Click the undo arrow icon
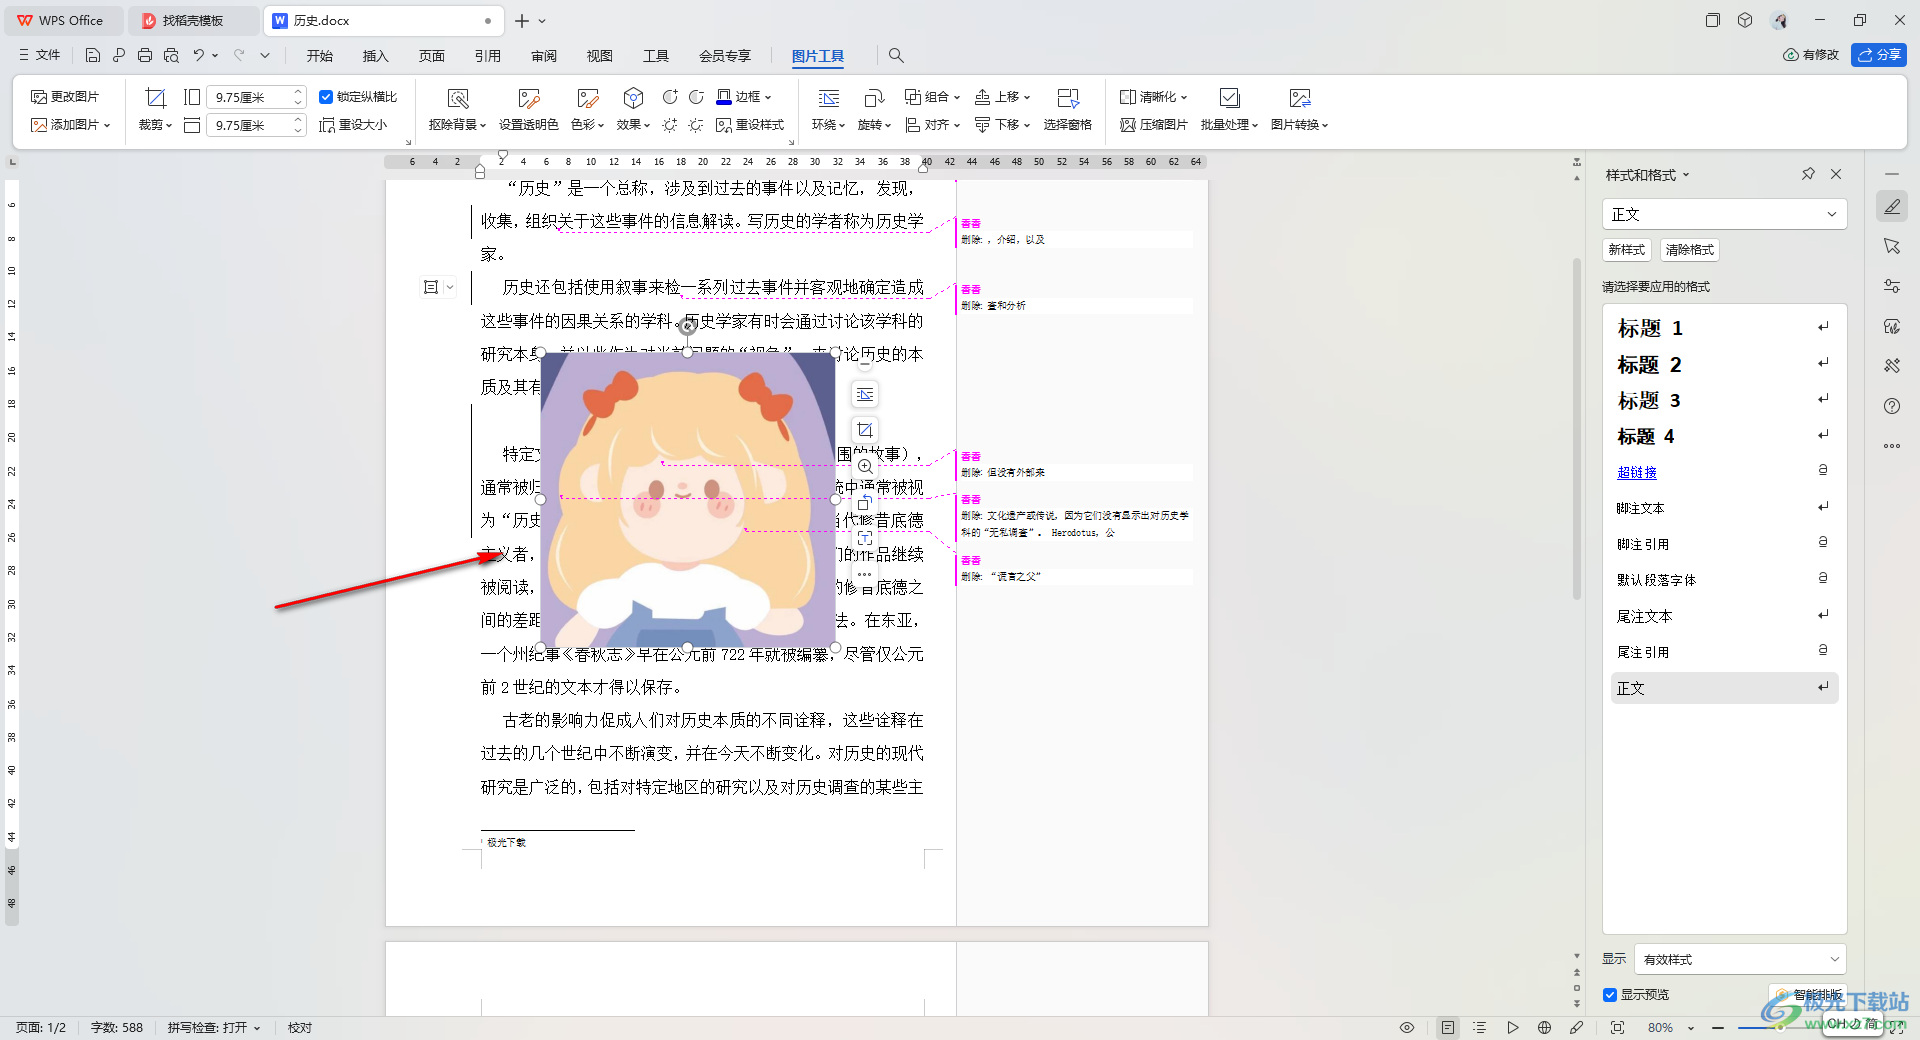 pyautogui.click(x=199, y=56)
